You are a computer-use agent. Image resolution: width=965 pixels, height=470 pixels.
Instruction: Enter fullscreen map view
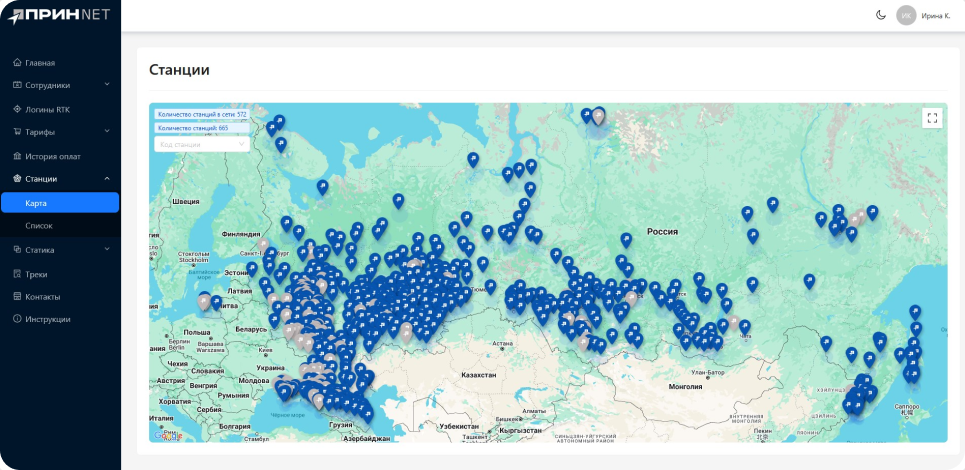coord(932,118)
